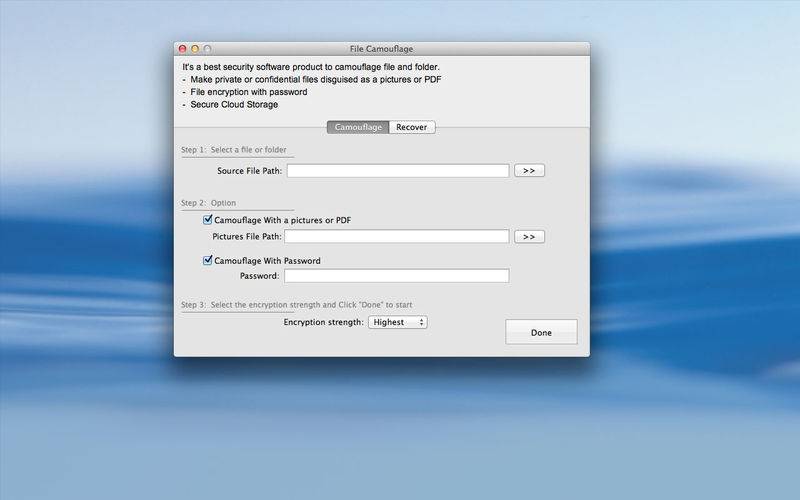Image resolution: width=800 pixels, height=500 pixels.
Task: Click the Encryption strength label
Action: [323, 322]
